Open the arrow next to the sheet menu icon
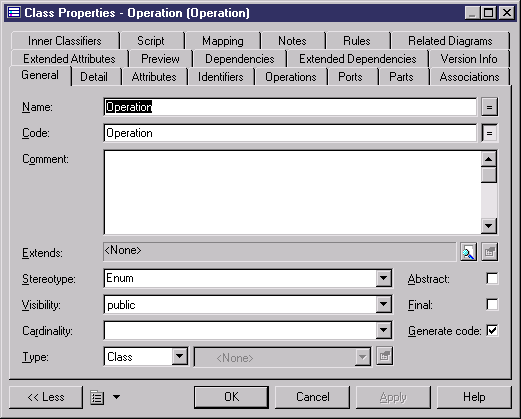The height and width of the screenshot is (419, 521). [x=116, y=397]
